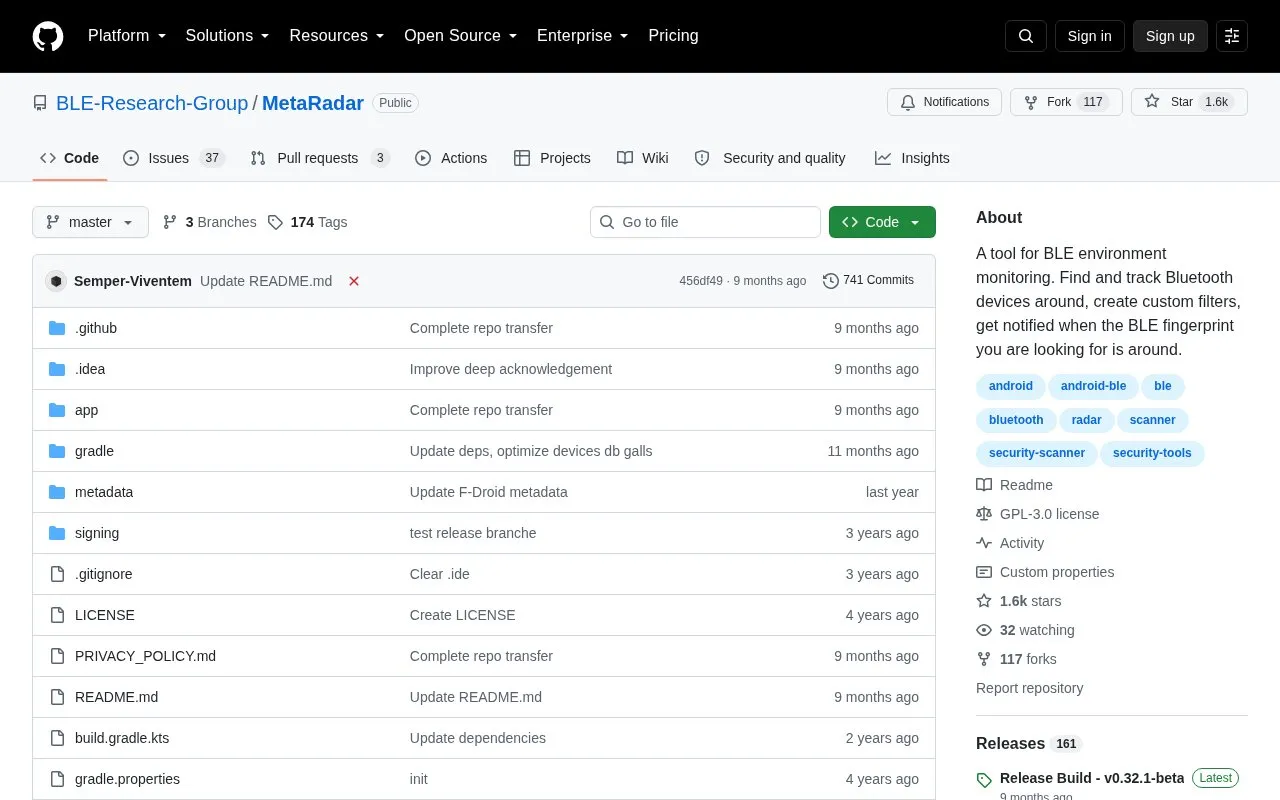This screenshot has width=1280, height=800.
Task: Click the README.md file icon
Action: pyautogui.click(x=57, y=697)
